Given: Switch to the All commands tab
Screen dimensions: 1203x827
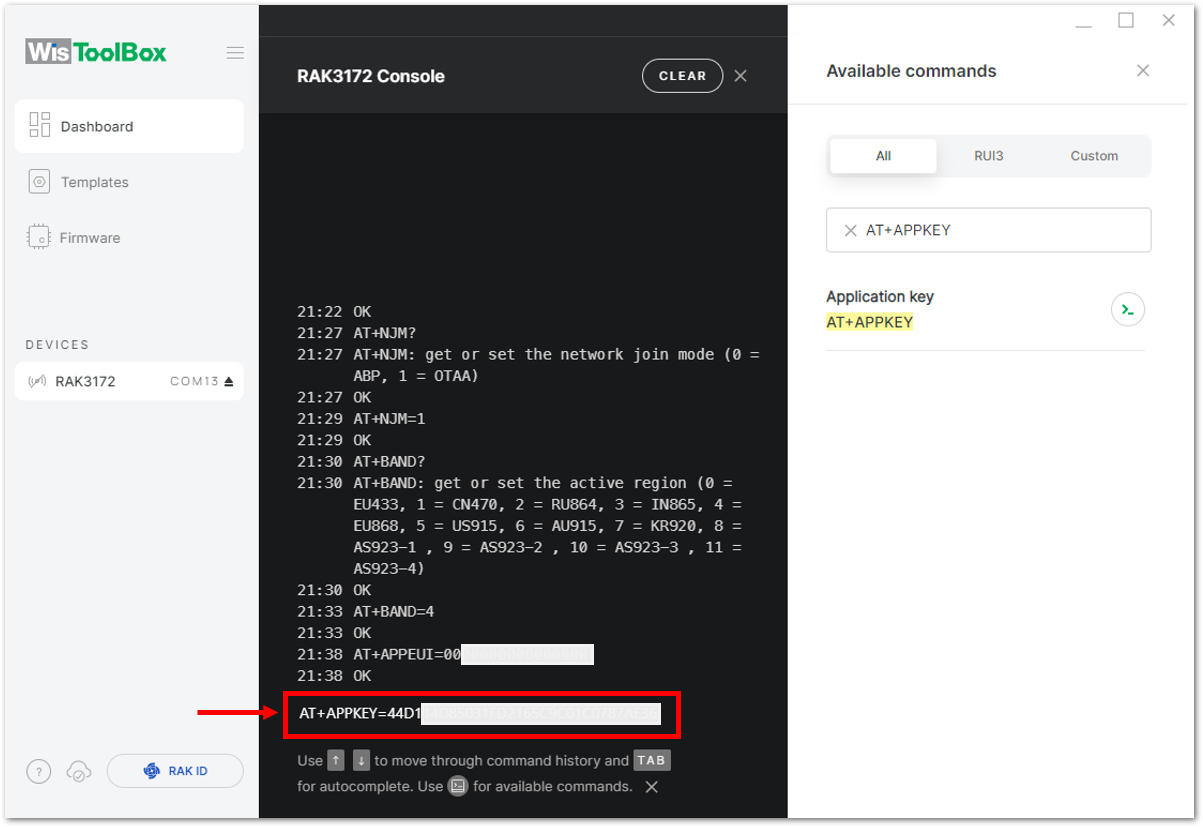Looking at the screenshot, I should click(883, 156).
